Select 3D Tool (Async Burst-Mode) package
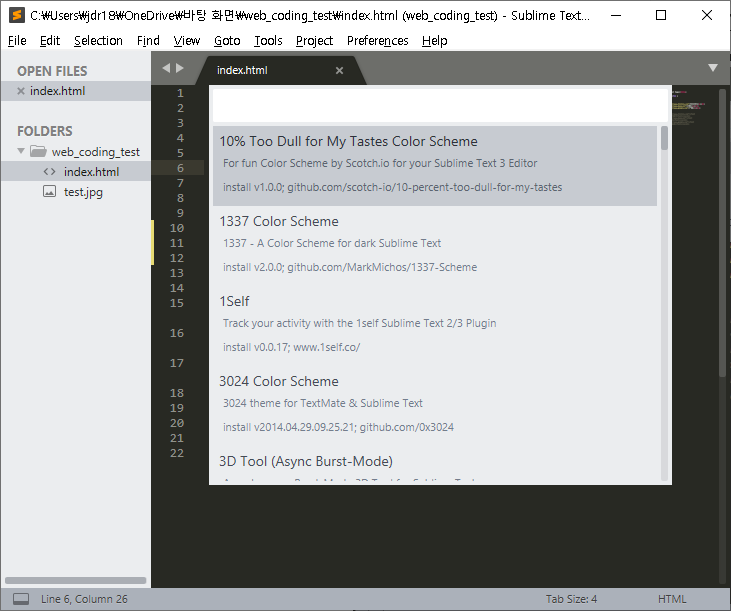This screenshot has height=611, width=731. pyautogui.click(x=435, y=464)
